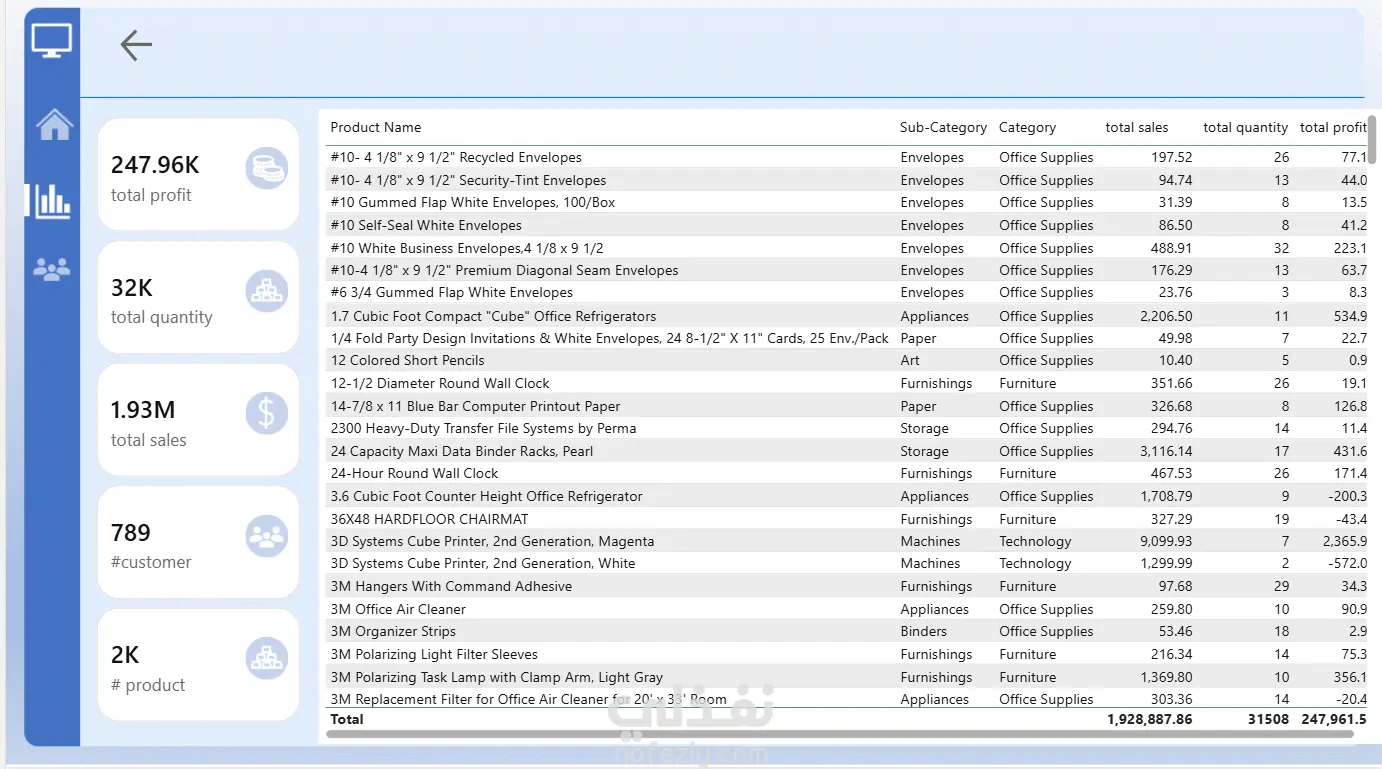The width and height of the screenshot is (1382, 769).
Task: Click 'Binders' sub-category in 3M Organizer Strips row
Action: pyautogui.click(x=923, y=631)
